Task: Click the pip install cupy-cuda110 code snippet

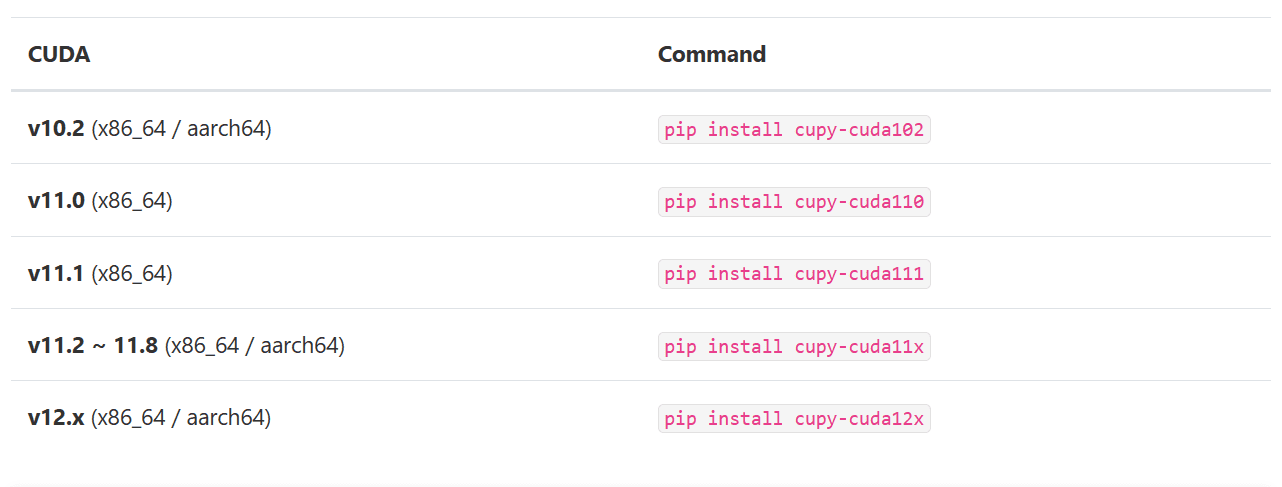Action: tap(794, 202)
